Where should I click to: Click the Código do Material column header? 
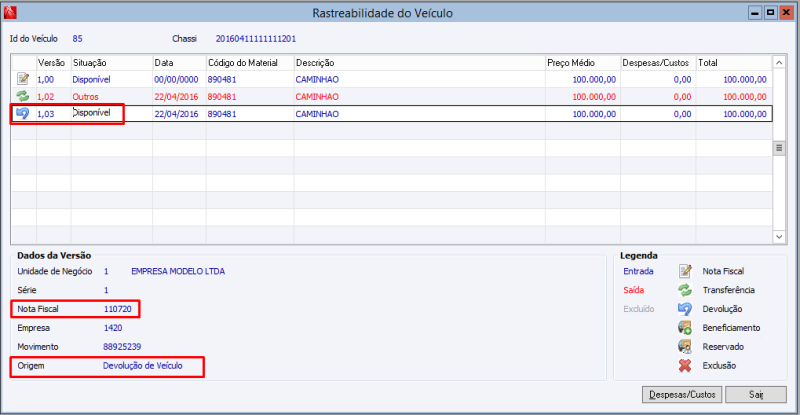coord(250,63)
